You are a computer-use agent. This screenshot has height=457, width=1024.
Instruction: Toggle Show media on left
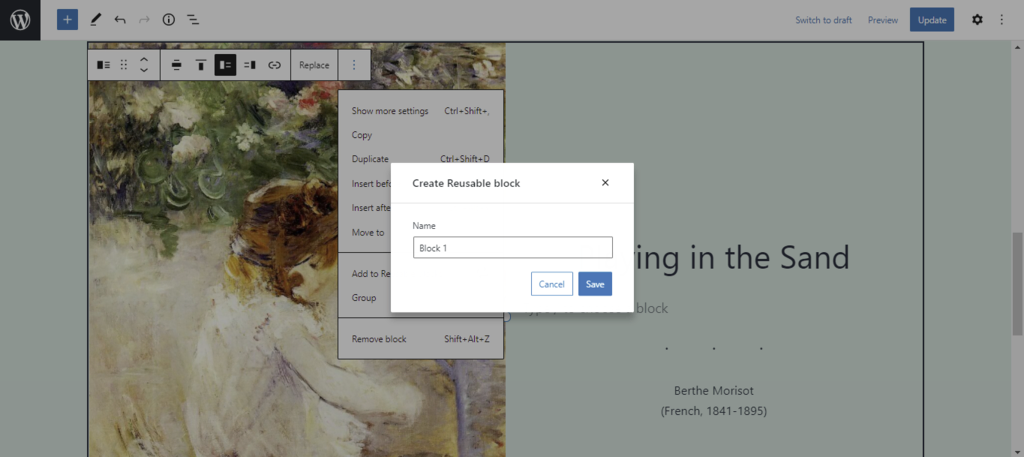coord(225,65)
